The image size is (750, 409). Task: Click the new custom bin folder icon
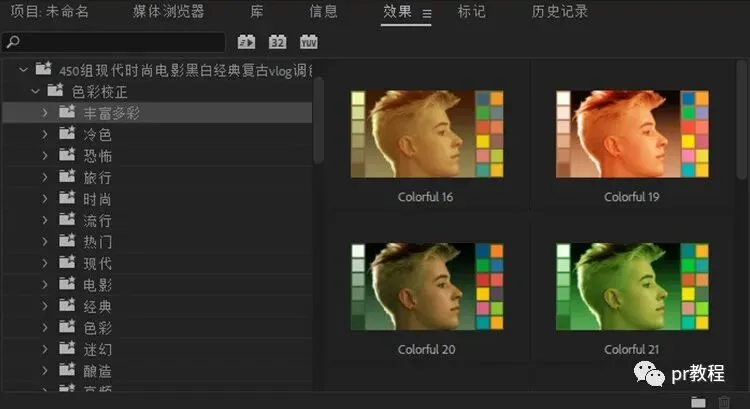click(698, 402)
